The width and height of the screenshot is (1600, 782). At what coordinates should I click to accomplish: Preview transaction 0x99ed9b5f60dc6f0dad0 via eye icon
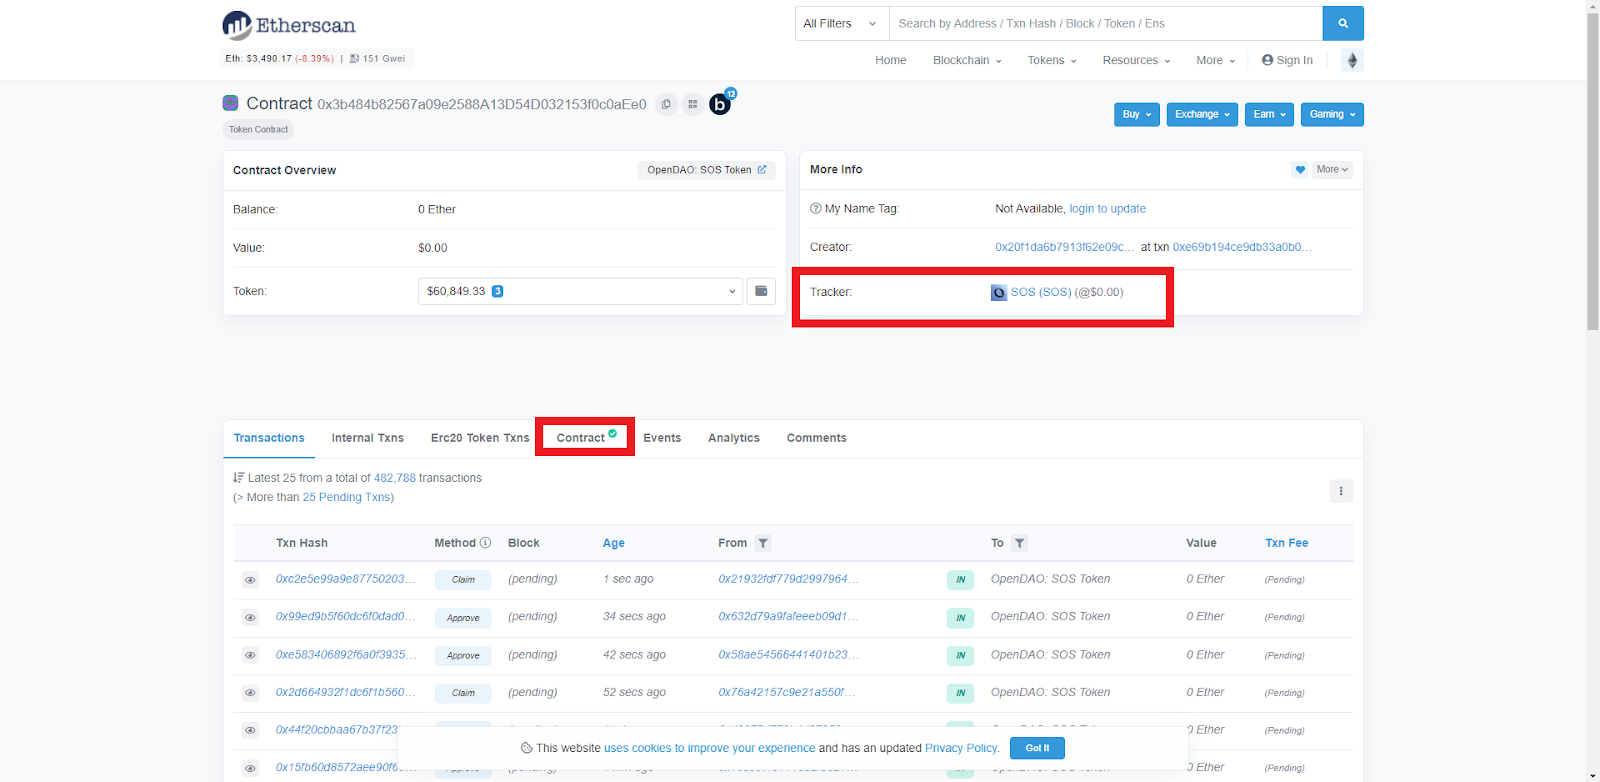pyautogui.click(x=250, y=617)
